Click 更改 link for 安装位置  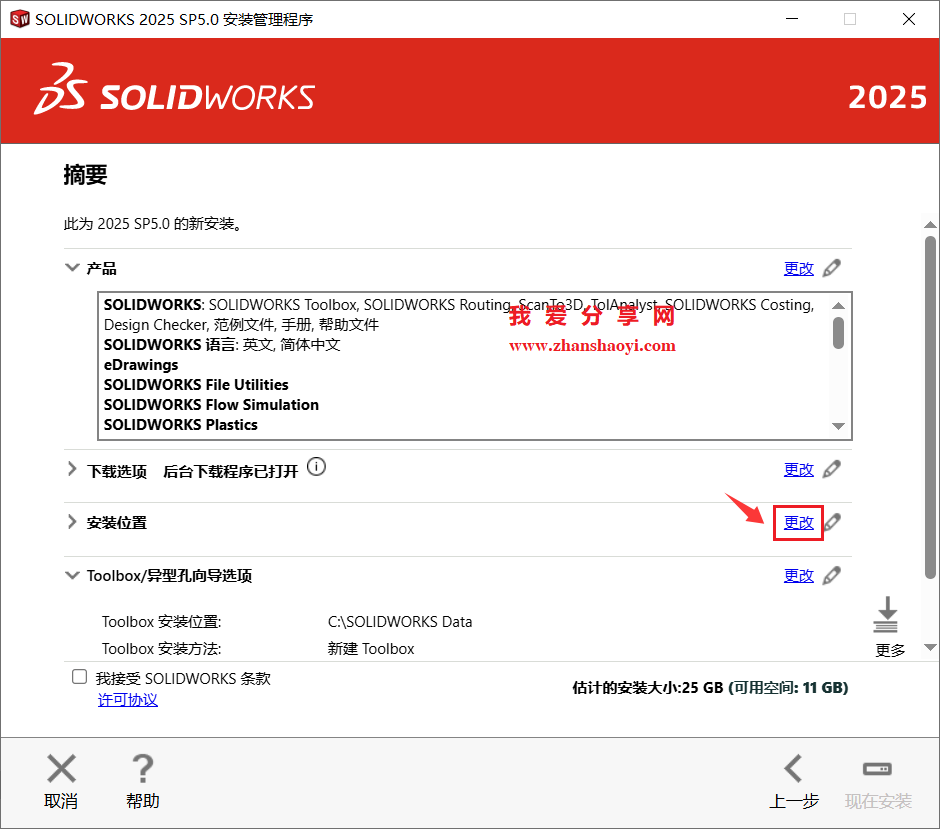click(799, 523)
